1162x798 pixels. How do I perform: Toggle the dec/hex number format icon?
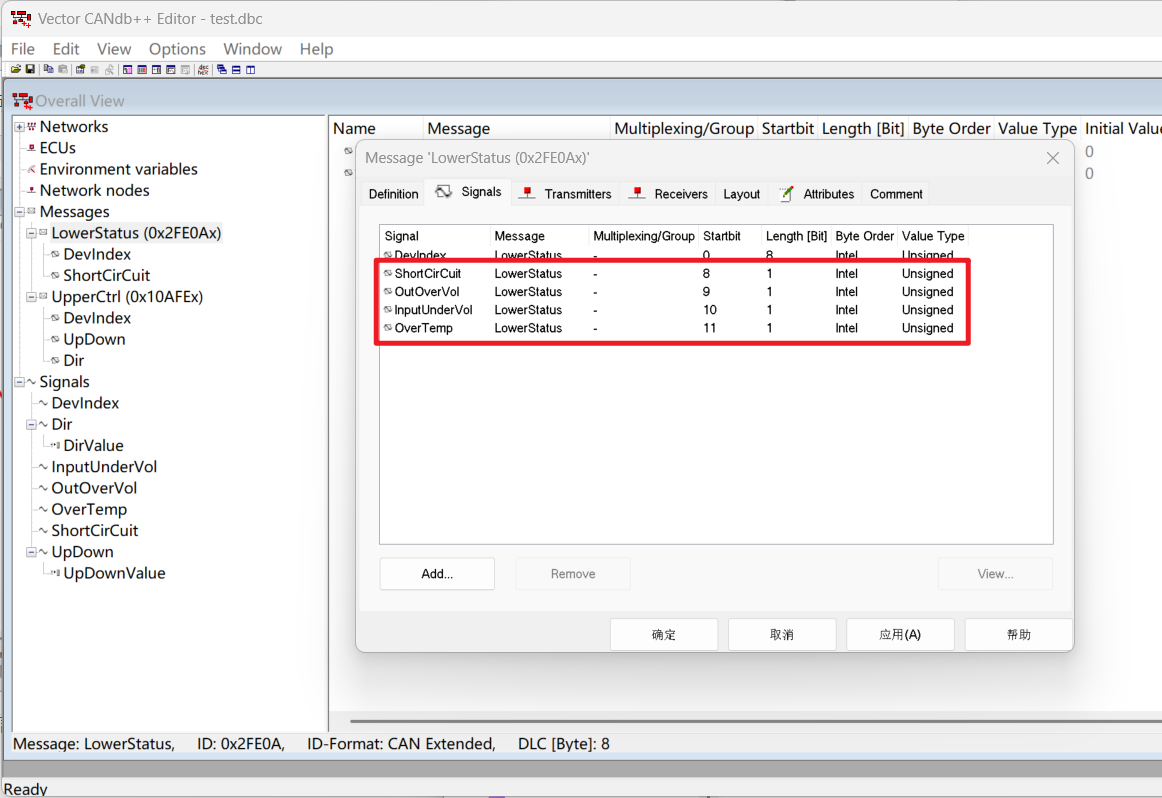[x=203, y=69]
